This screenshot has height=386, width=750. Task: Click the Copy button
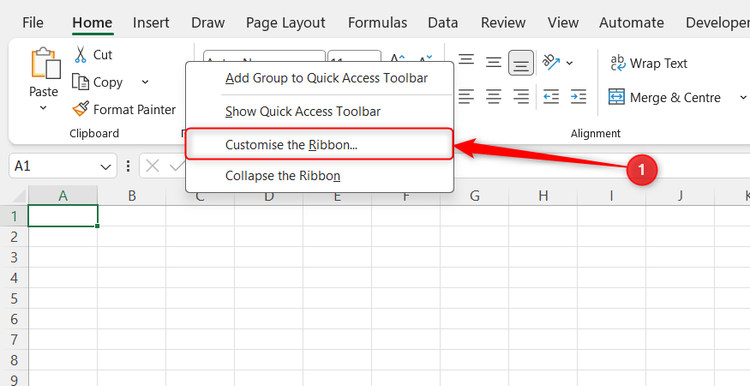[x=98, y=82]
